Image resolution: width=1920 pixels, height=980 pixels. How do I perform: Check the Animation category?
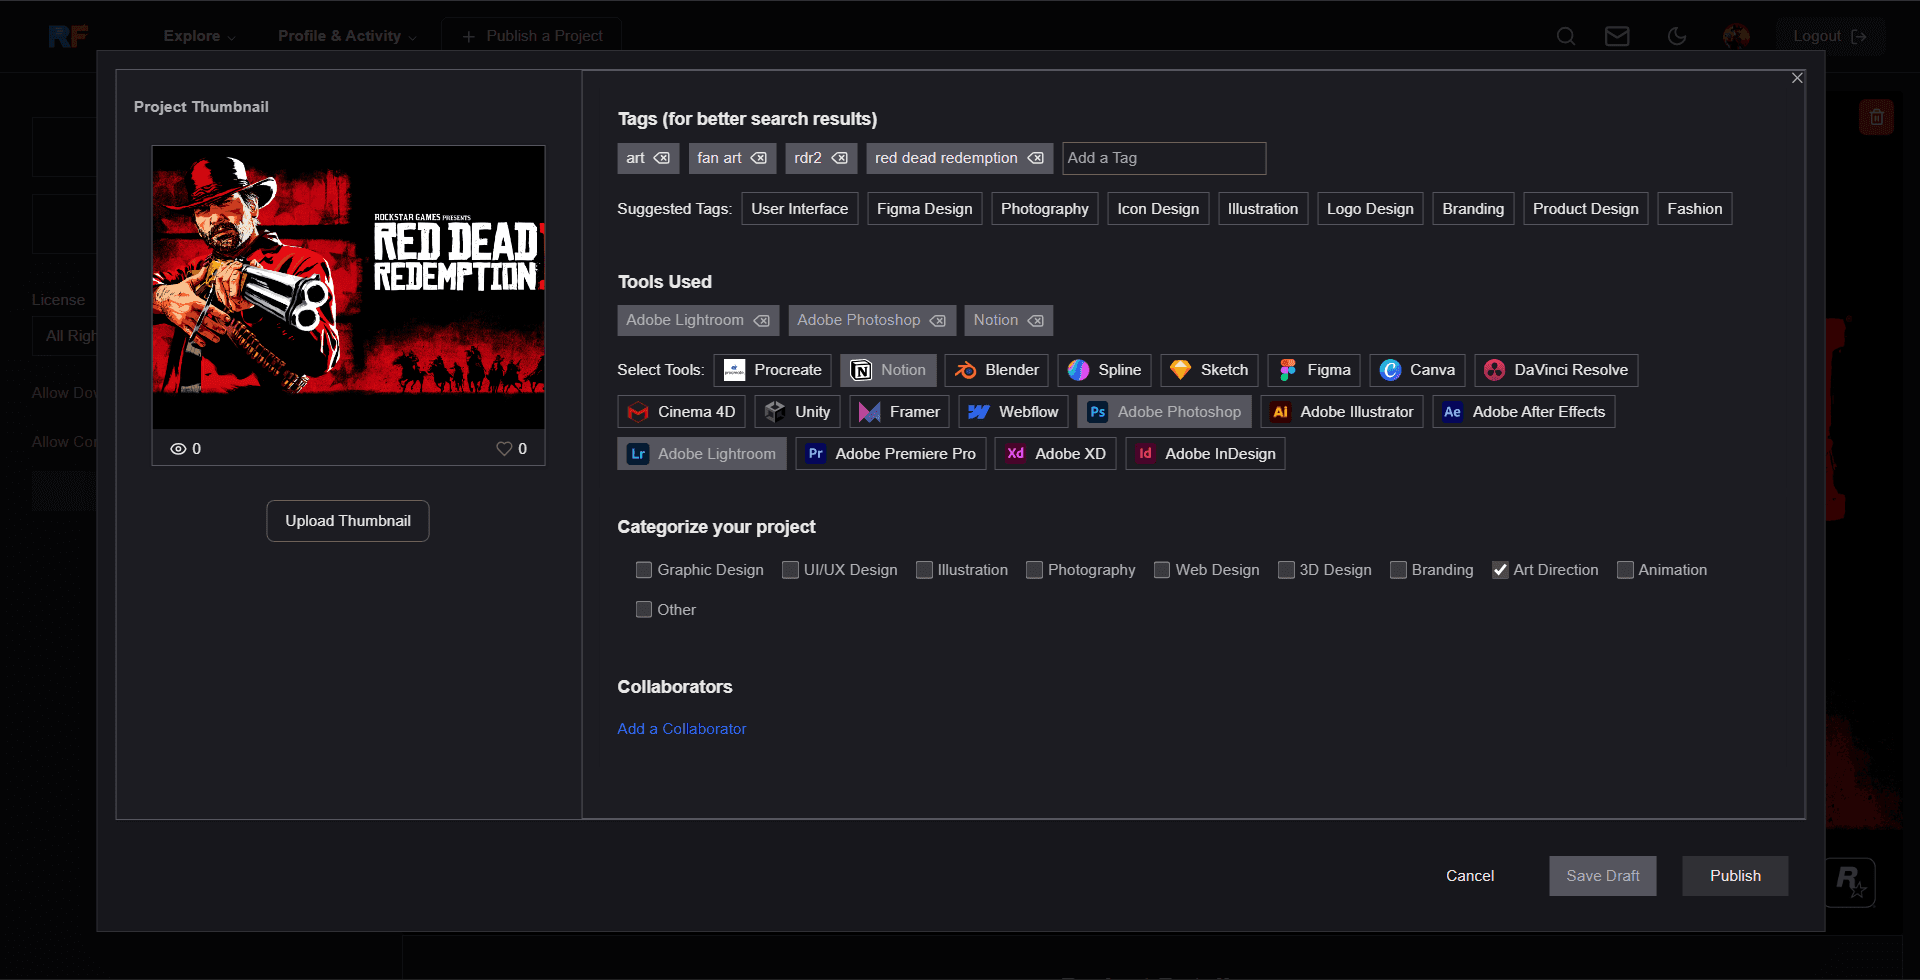(x=1625, y=570)
